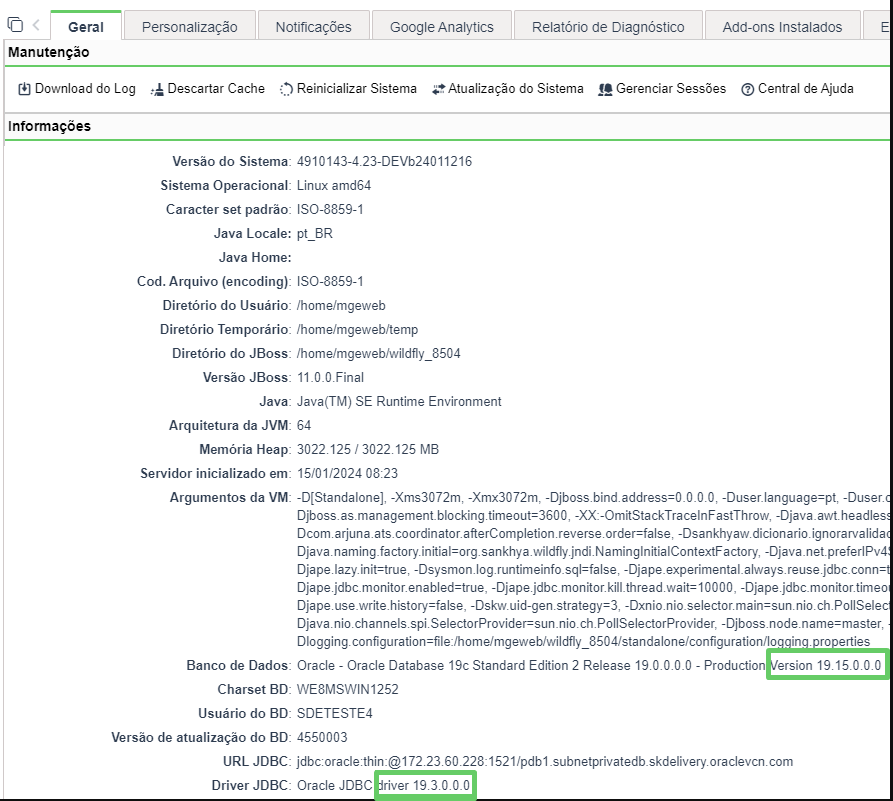Click the BD update version 4550003
The height and width of the screenshot is (801, 893).
(322, 737)
